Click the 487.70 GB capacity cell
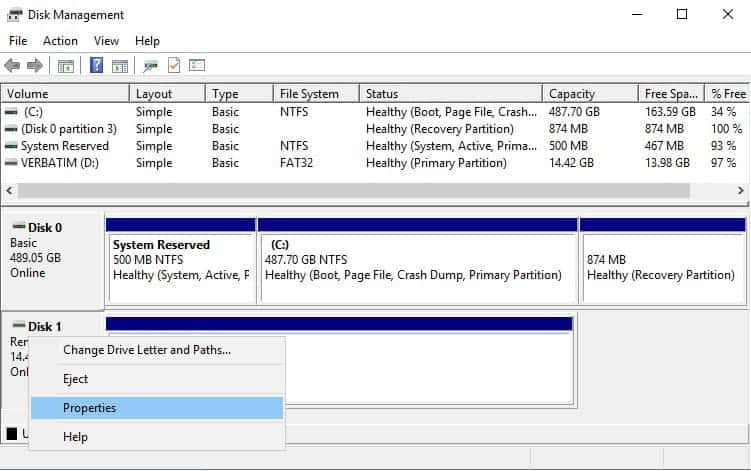The image size is (751, 471). tap(574, 112)
